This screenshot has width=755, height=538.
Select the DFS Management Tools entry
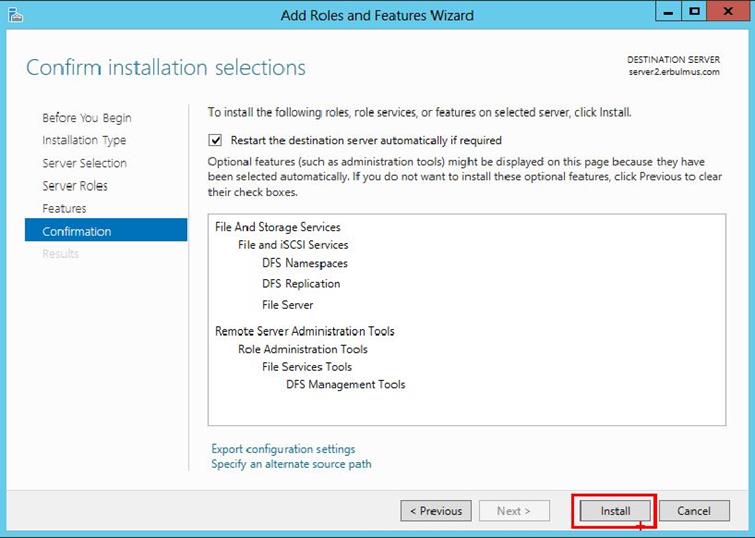(x=345, y=384)
